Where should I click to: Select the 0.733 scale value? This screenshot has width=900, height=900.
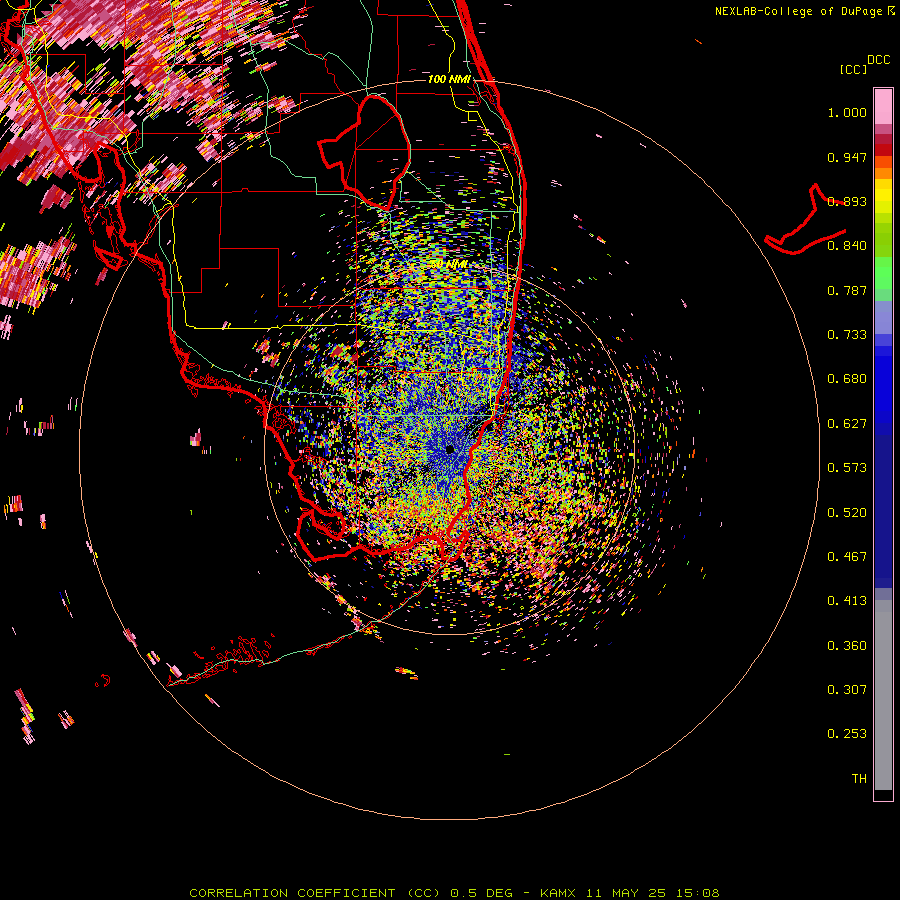point(847,335)
